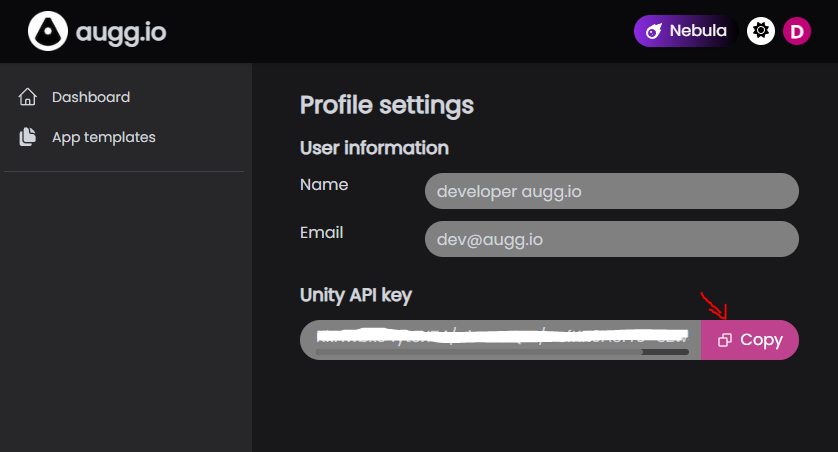The width and height of the screenshot is (838, 452).
Task: Focus the Email field 'dev@augg.io'
Action: (611, 240)
